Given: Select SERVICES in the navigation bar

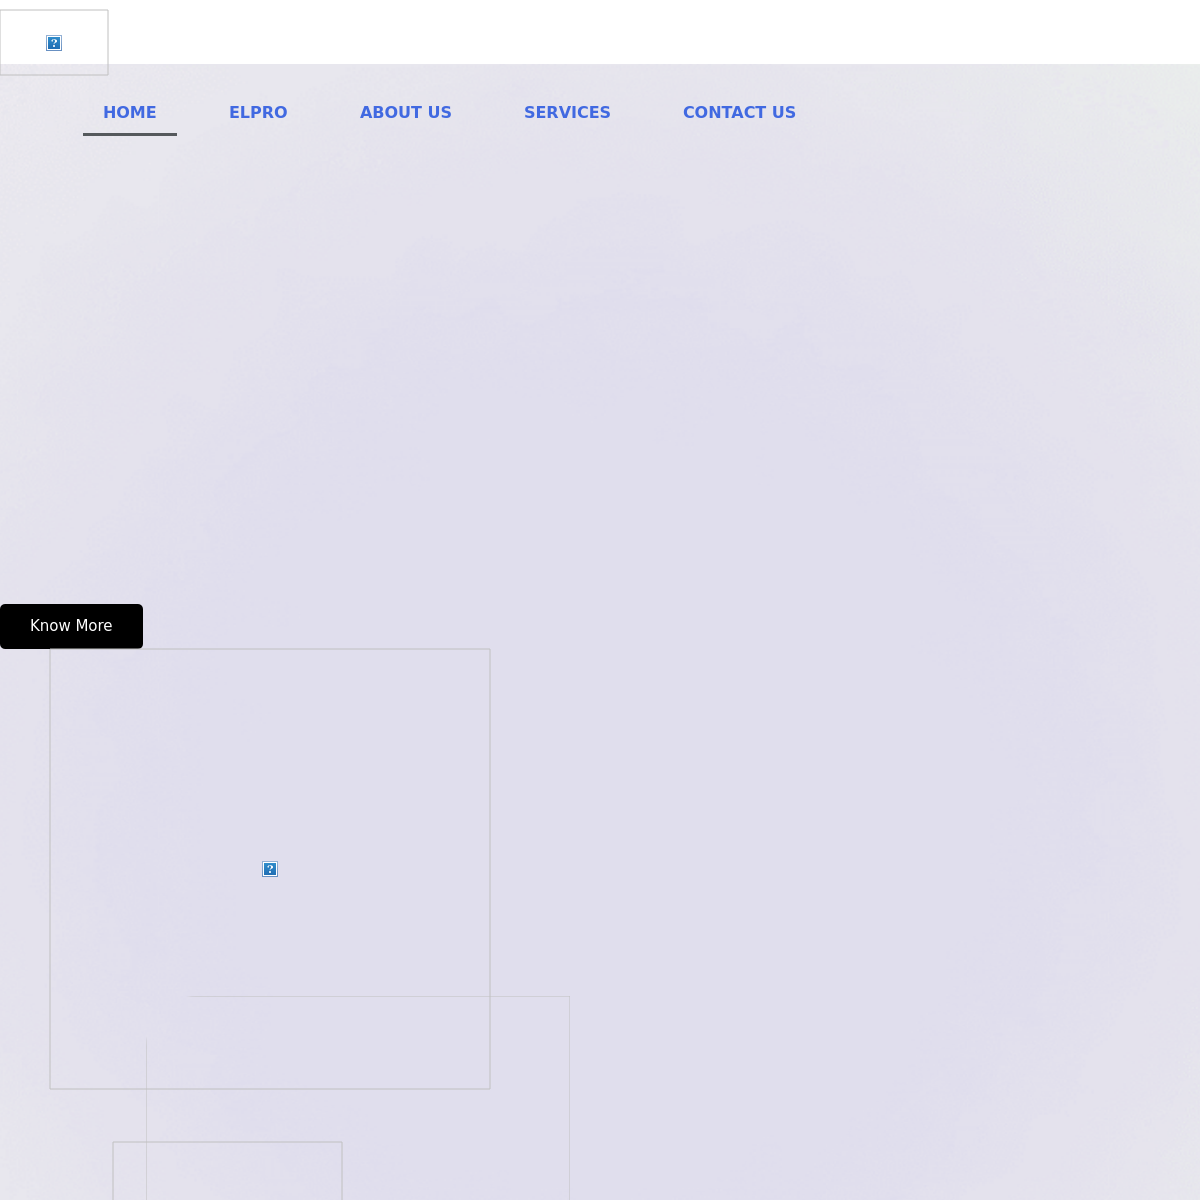Looking at the screenshot, I should (567, 113).
